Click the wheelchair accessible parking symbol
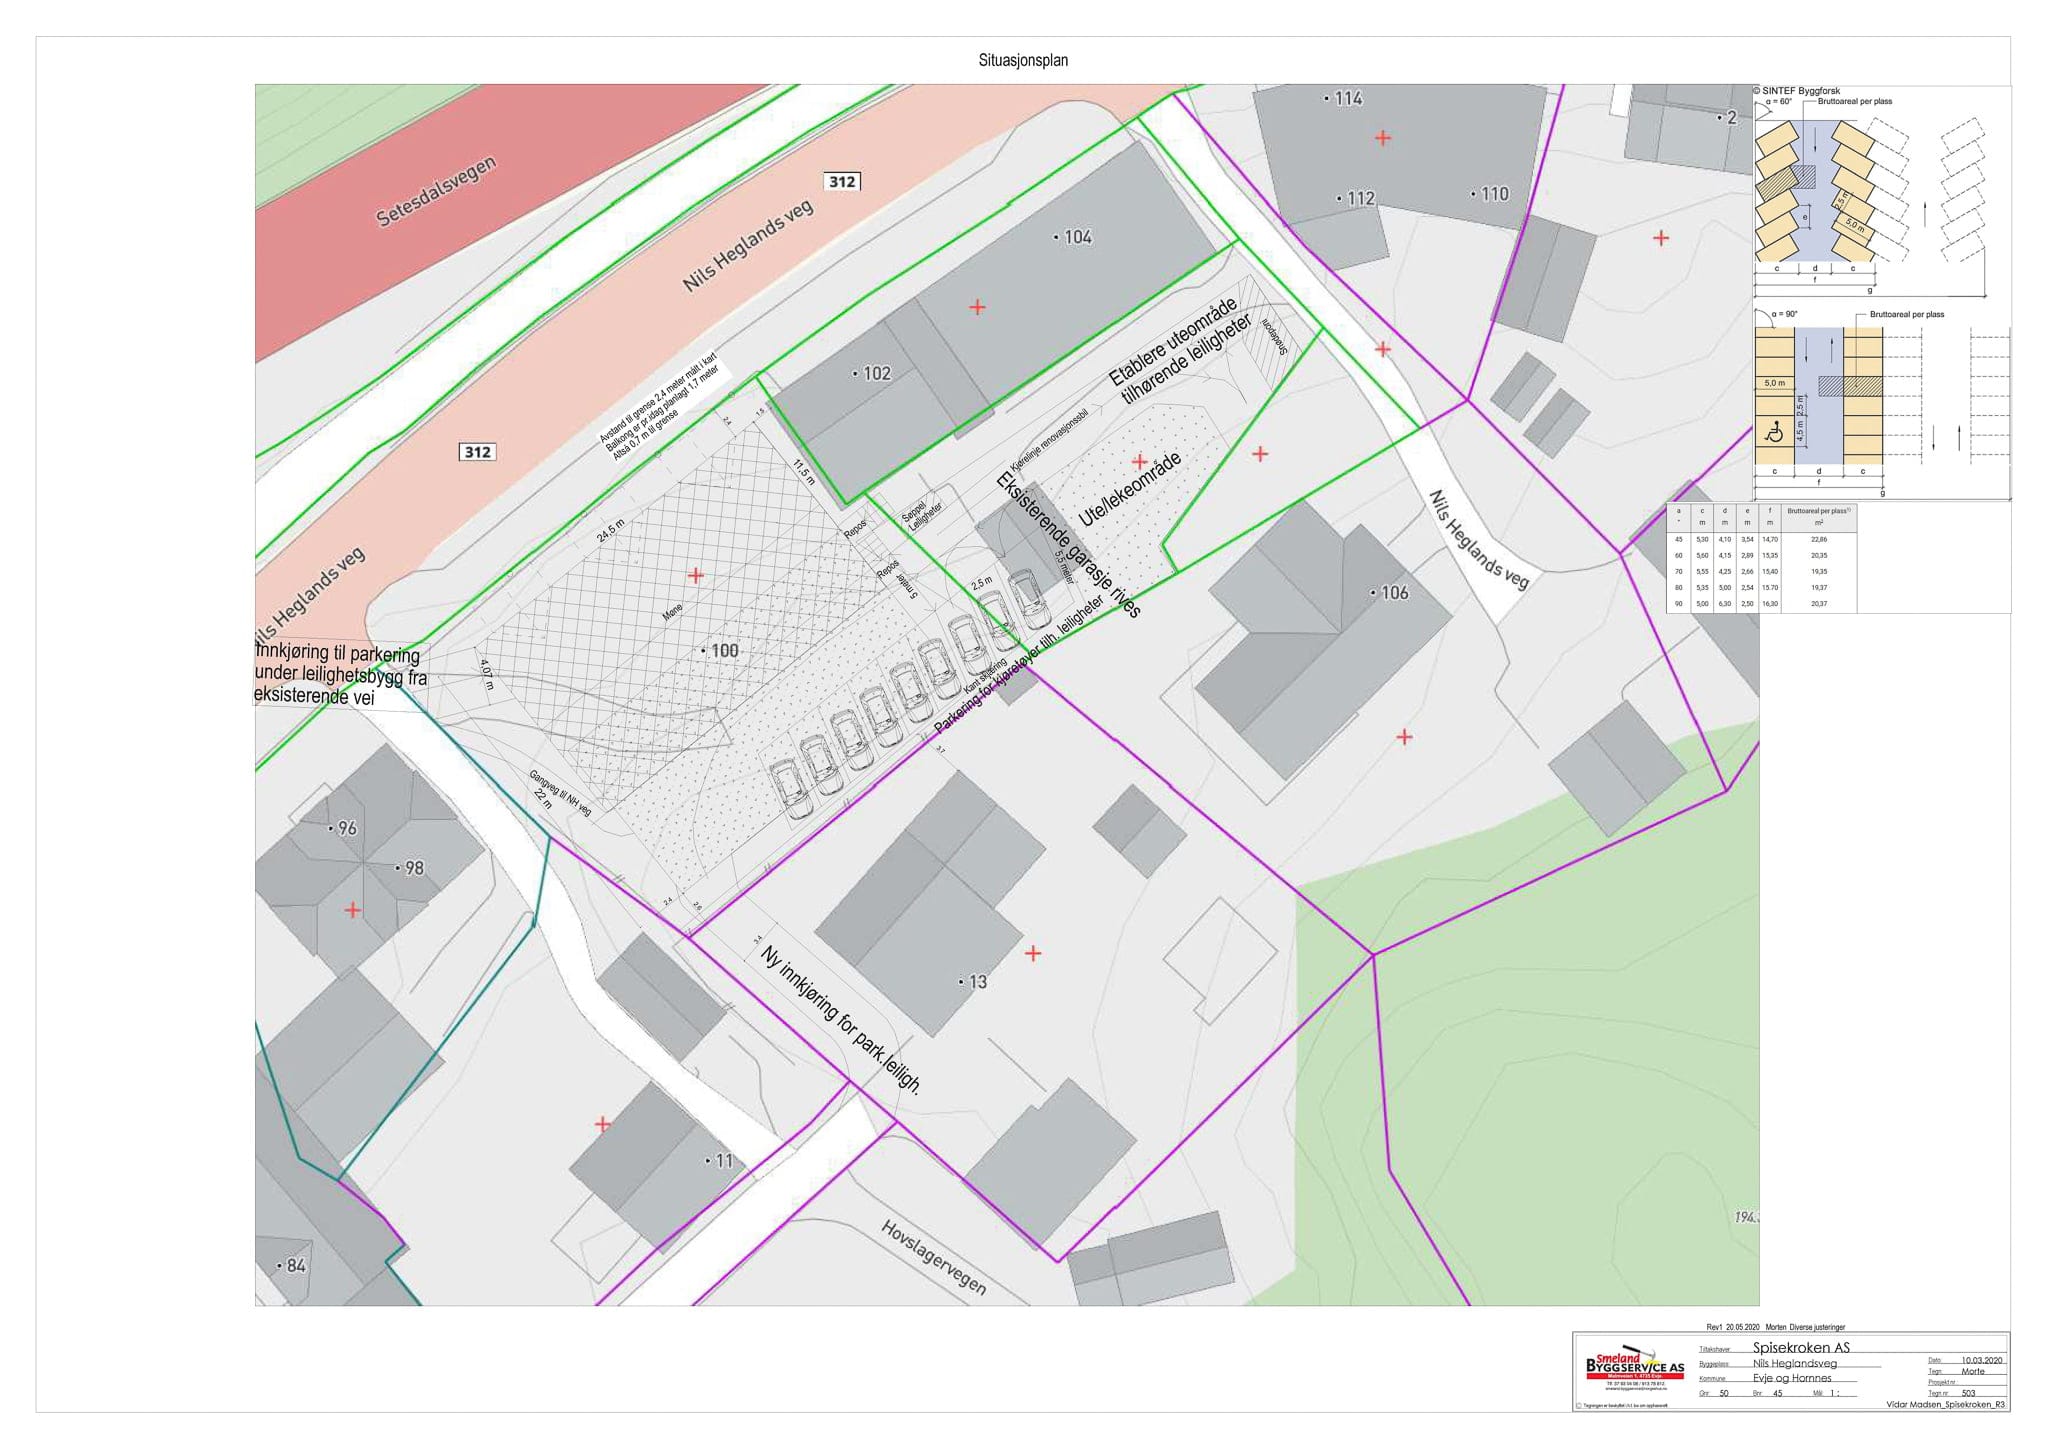The width and height of the screenshot is (2048, 1447). 1775,433
